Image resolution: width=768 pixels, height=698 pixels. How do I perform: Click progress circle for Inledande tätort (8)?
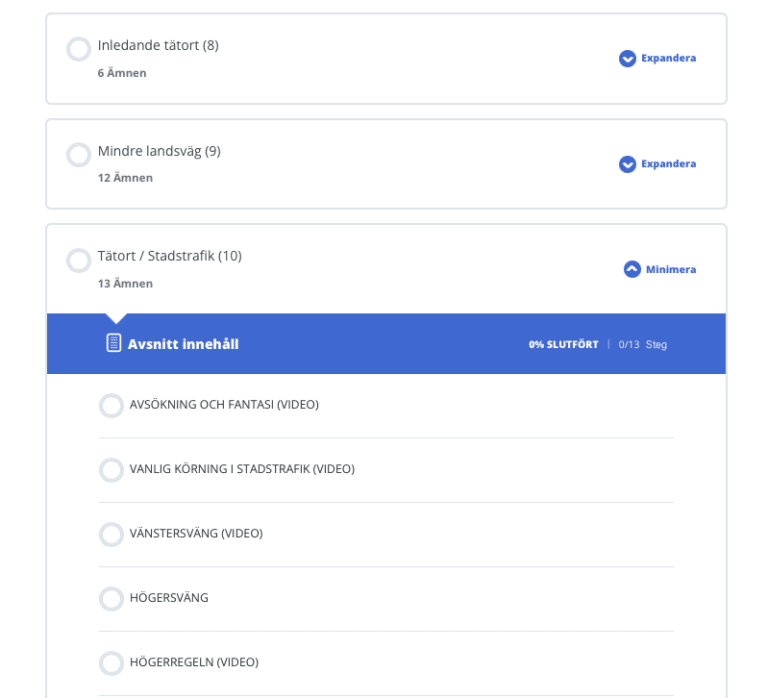pyautogui.click(x=79, y=49)
